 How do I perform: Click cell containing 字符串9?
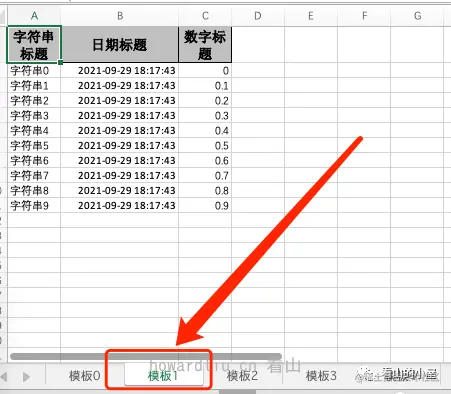(x=34, y=205)
